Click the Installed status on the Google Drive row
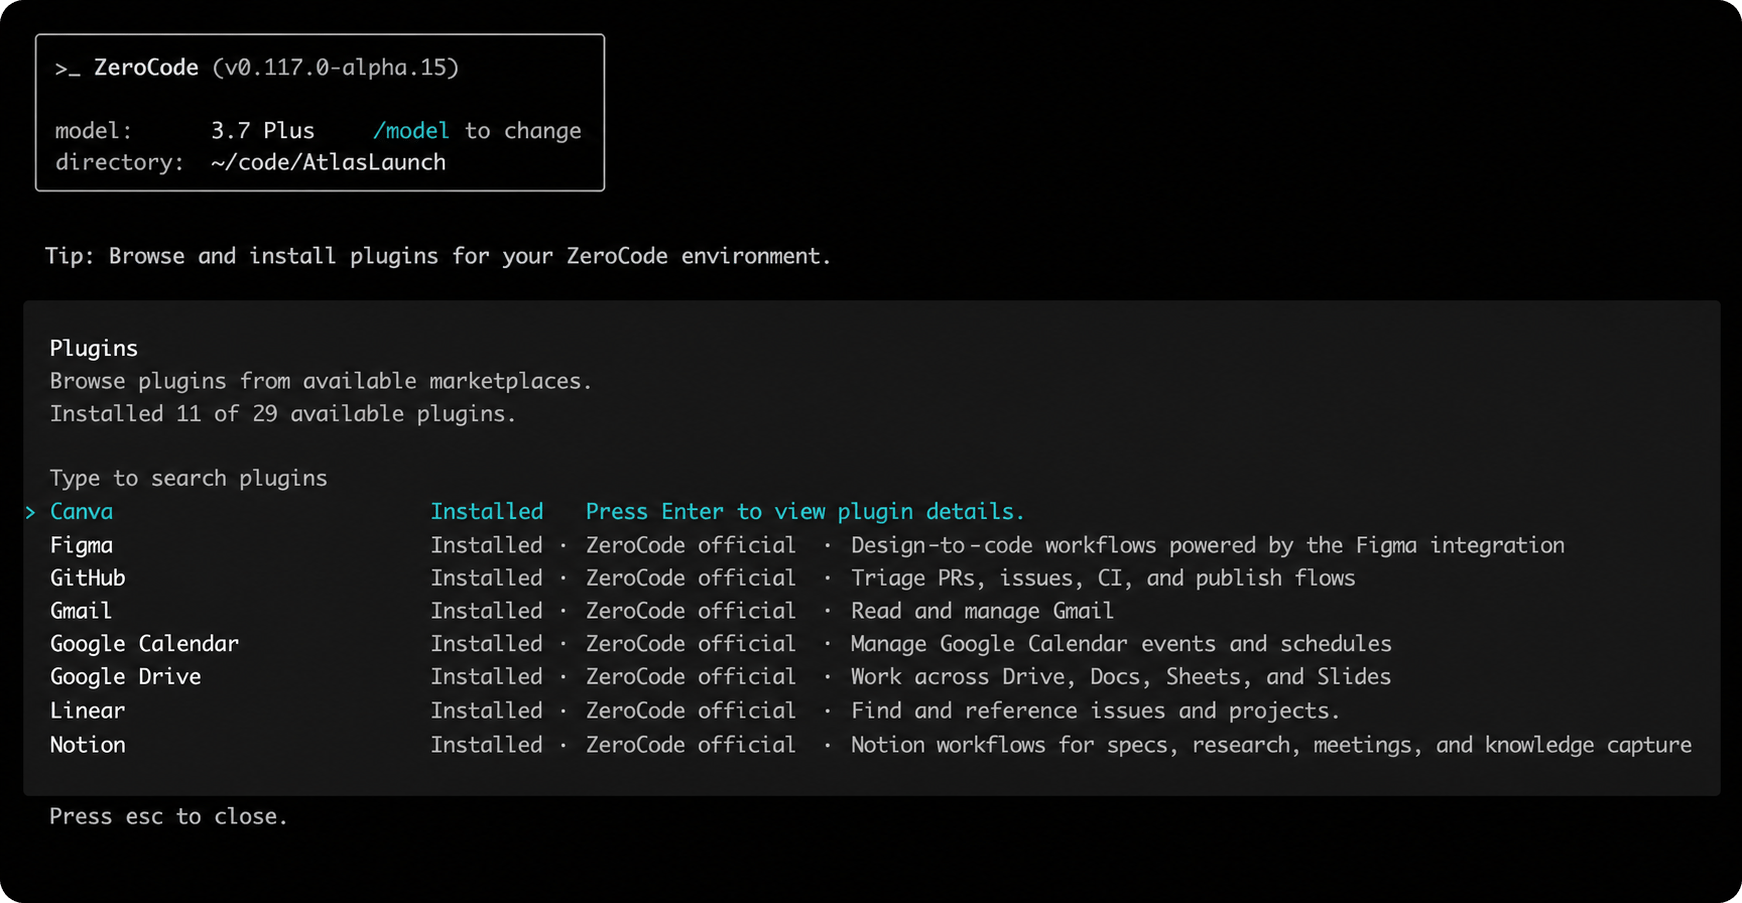The image size is (1742, 903). point(487,677)
